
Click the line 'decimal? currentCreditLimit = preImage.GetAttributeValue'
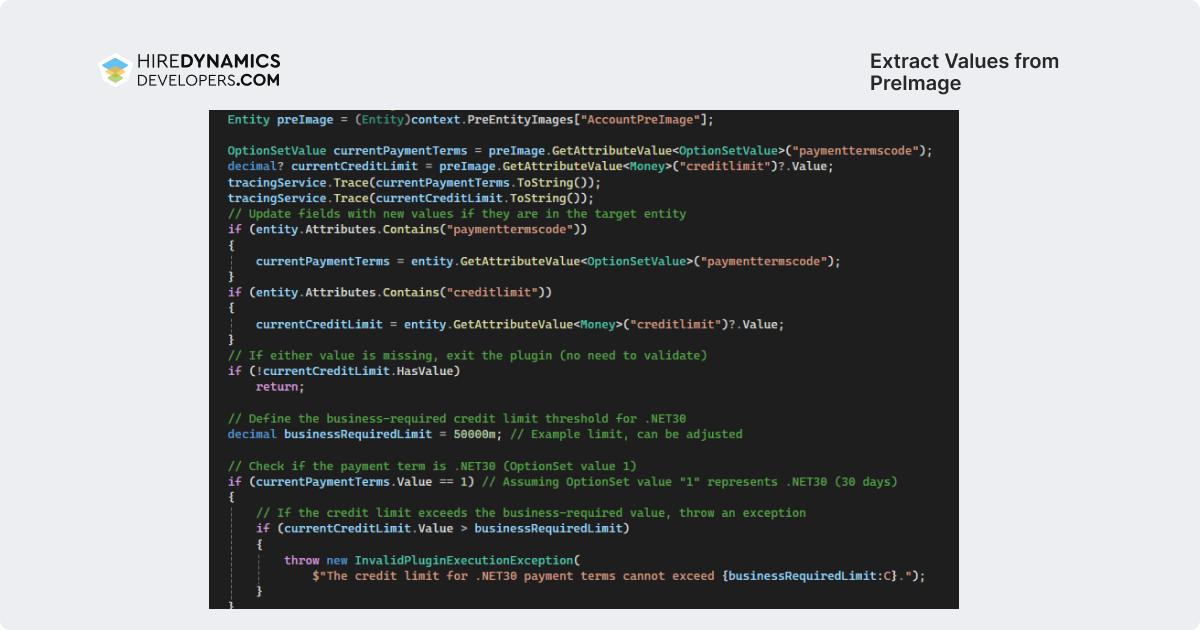(x=530, y=166)
